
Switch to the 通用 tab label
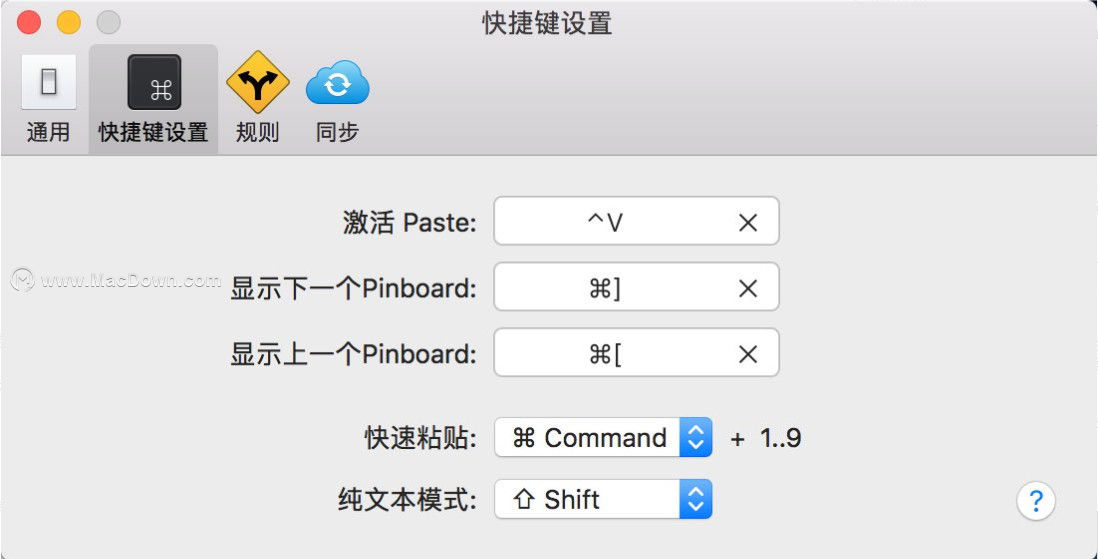48,132
